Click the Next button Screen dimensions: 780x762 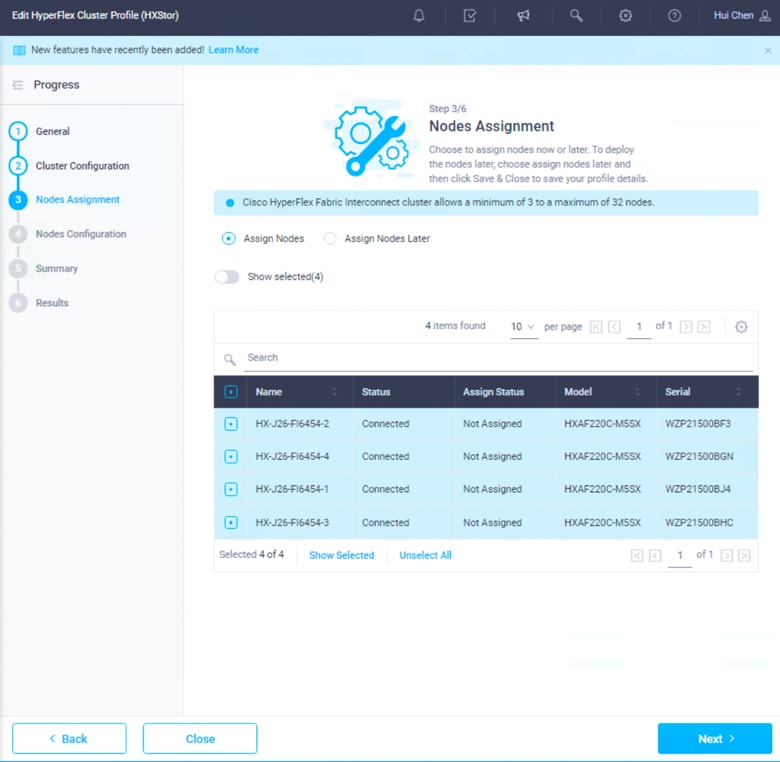tap(715, 739)
